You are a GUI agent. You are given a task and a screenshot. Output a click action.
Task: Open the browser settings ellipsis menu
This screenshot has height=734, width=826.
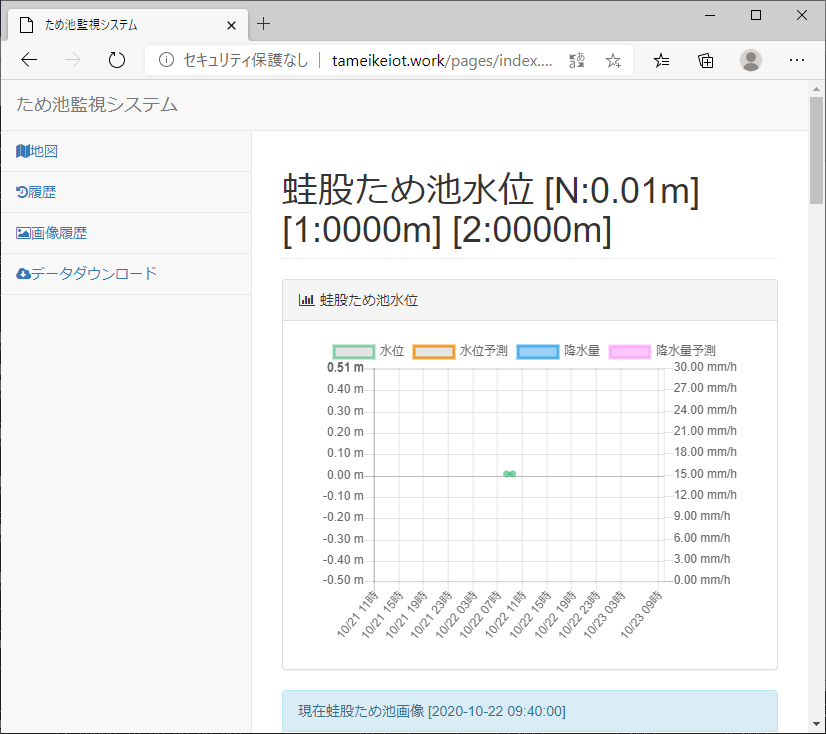coord(796,61)
